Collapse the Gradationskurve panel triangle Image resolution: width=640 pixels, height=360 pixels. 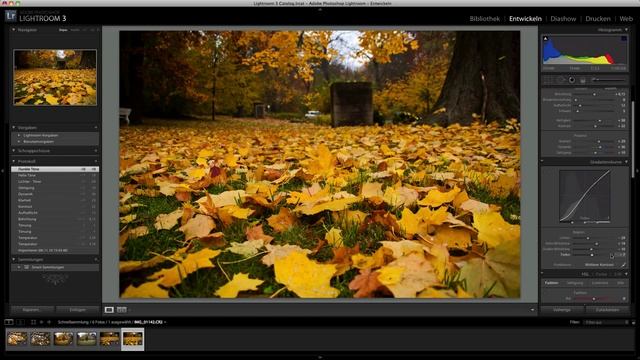point(627,162)
